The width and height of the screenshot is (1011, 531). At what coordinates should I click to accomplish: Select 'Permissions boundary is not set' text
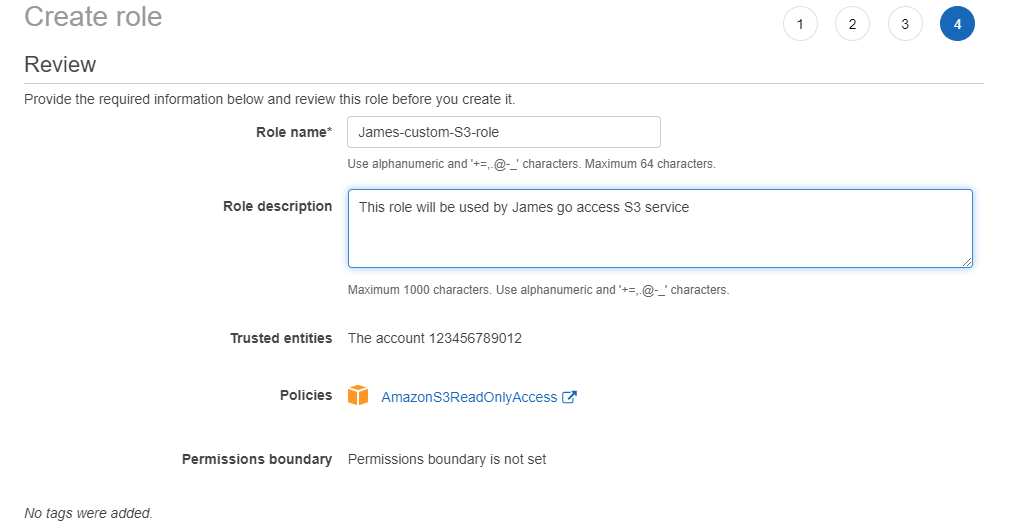(447, 459)
